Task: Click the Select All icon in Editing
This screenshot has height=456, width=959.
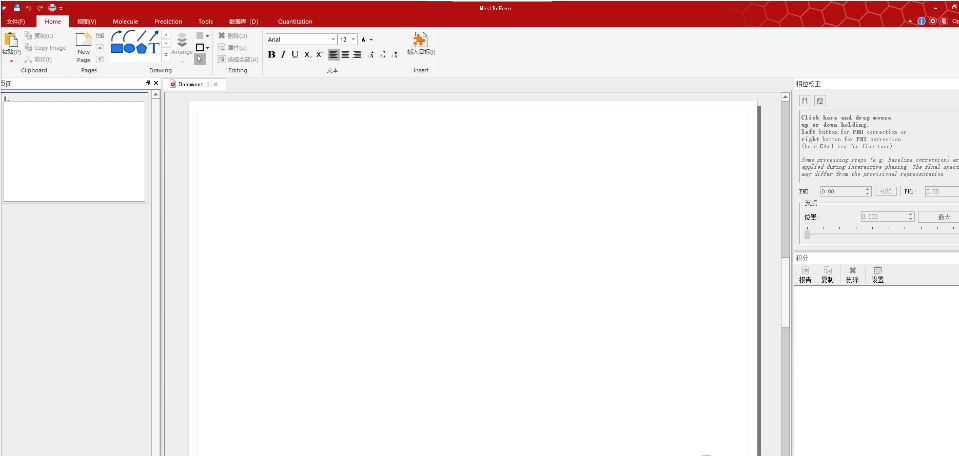Action: point(222,59)
